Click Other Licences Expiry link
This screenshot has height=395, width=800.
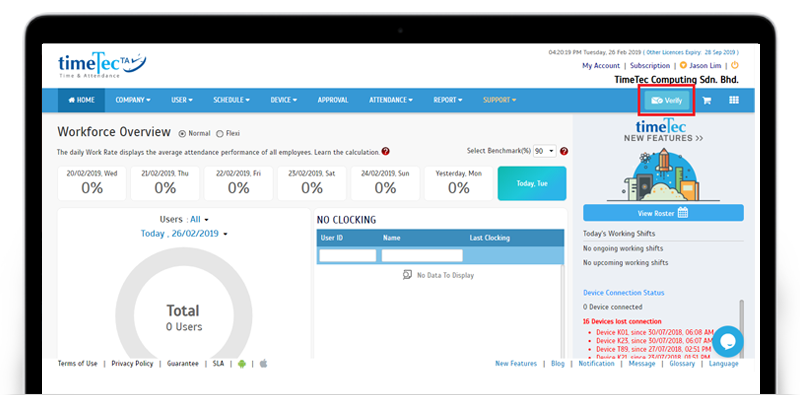(690, 53)
